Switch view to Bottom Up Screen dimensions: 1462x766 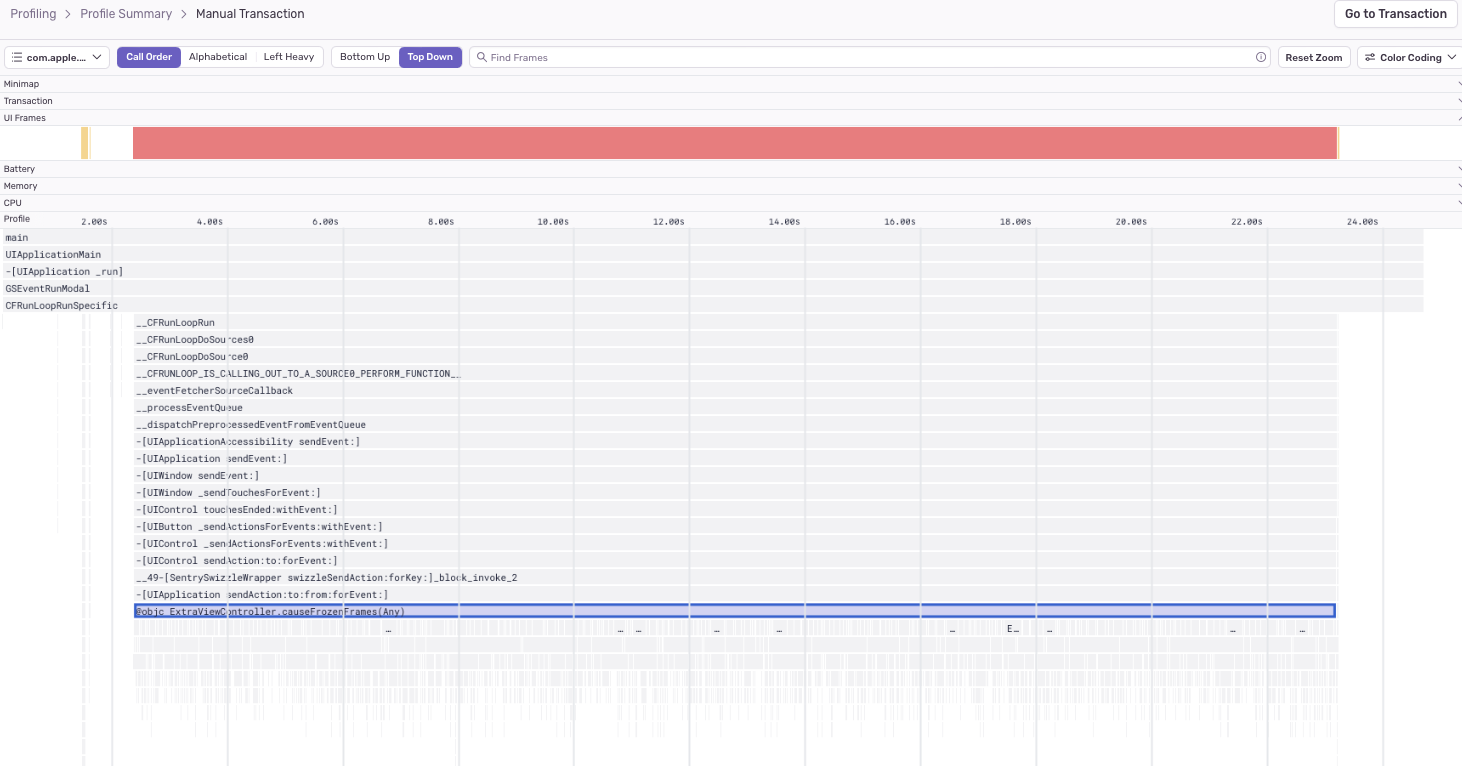pyautogui.click(x=365, y=57)
